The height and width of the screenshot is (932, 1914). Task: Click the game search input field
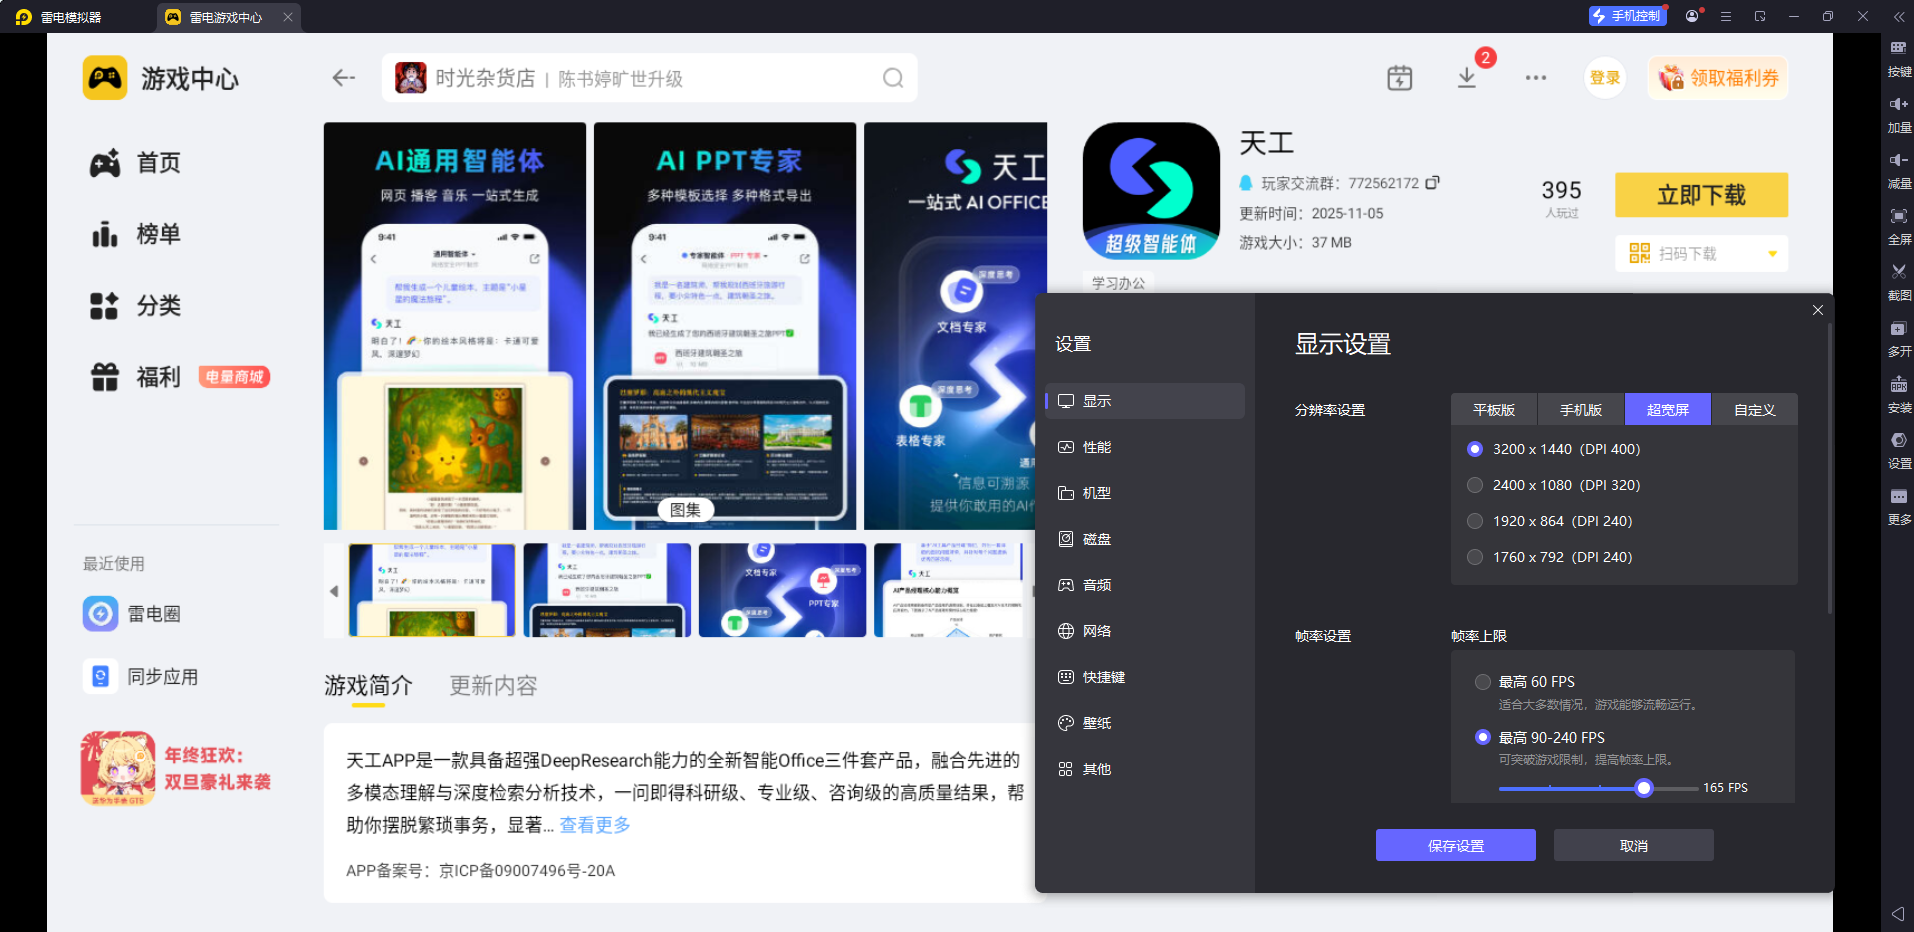tap(650, 78)
